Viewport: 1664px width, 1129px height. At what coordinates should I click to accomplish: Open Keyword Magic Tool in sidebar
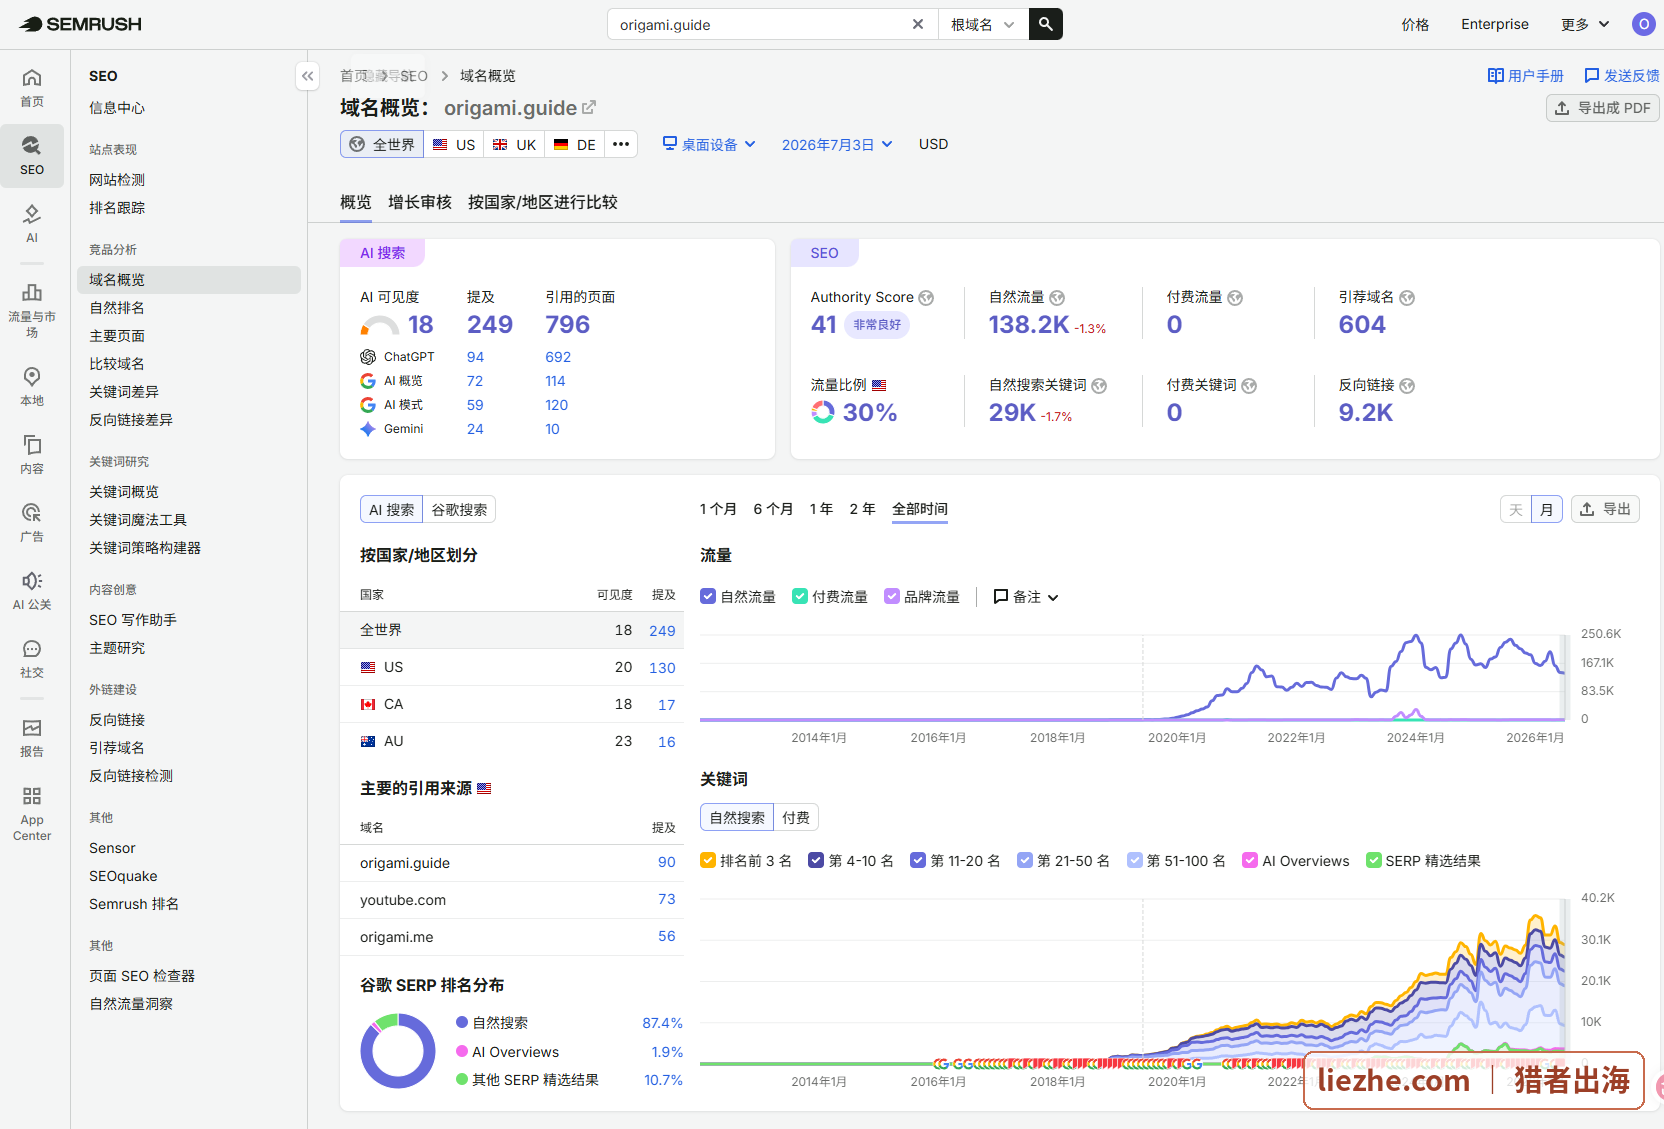(x=138, y=520)
